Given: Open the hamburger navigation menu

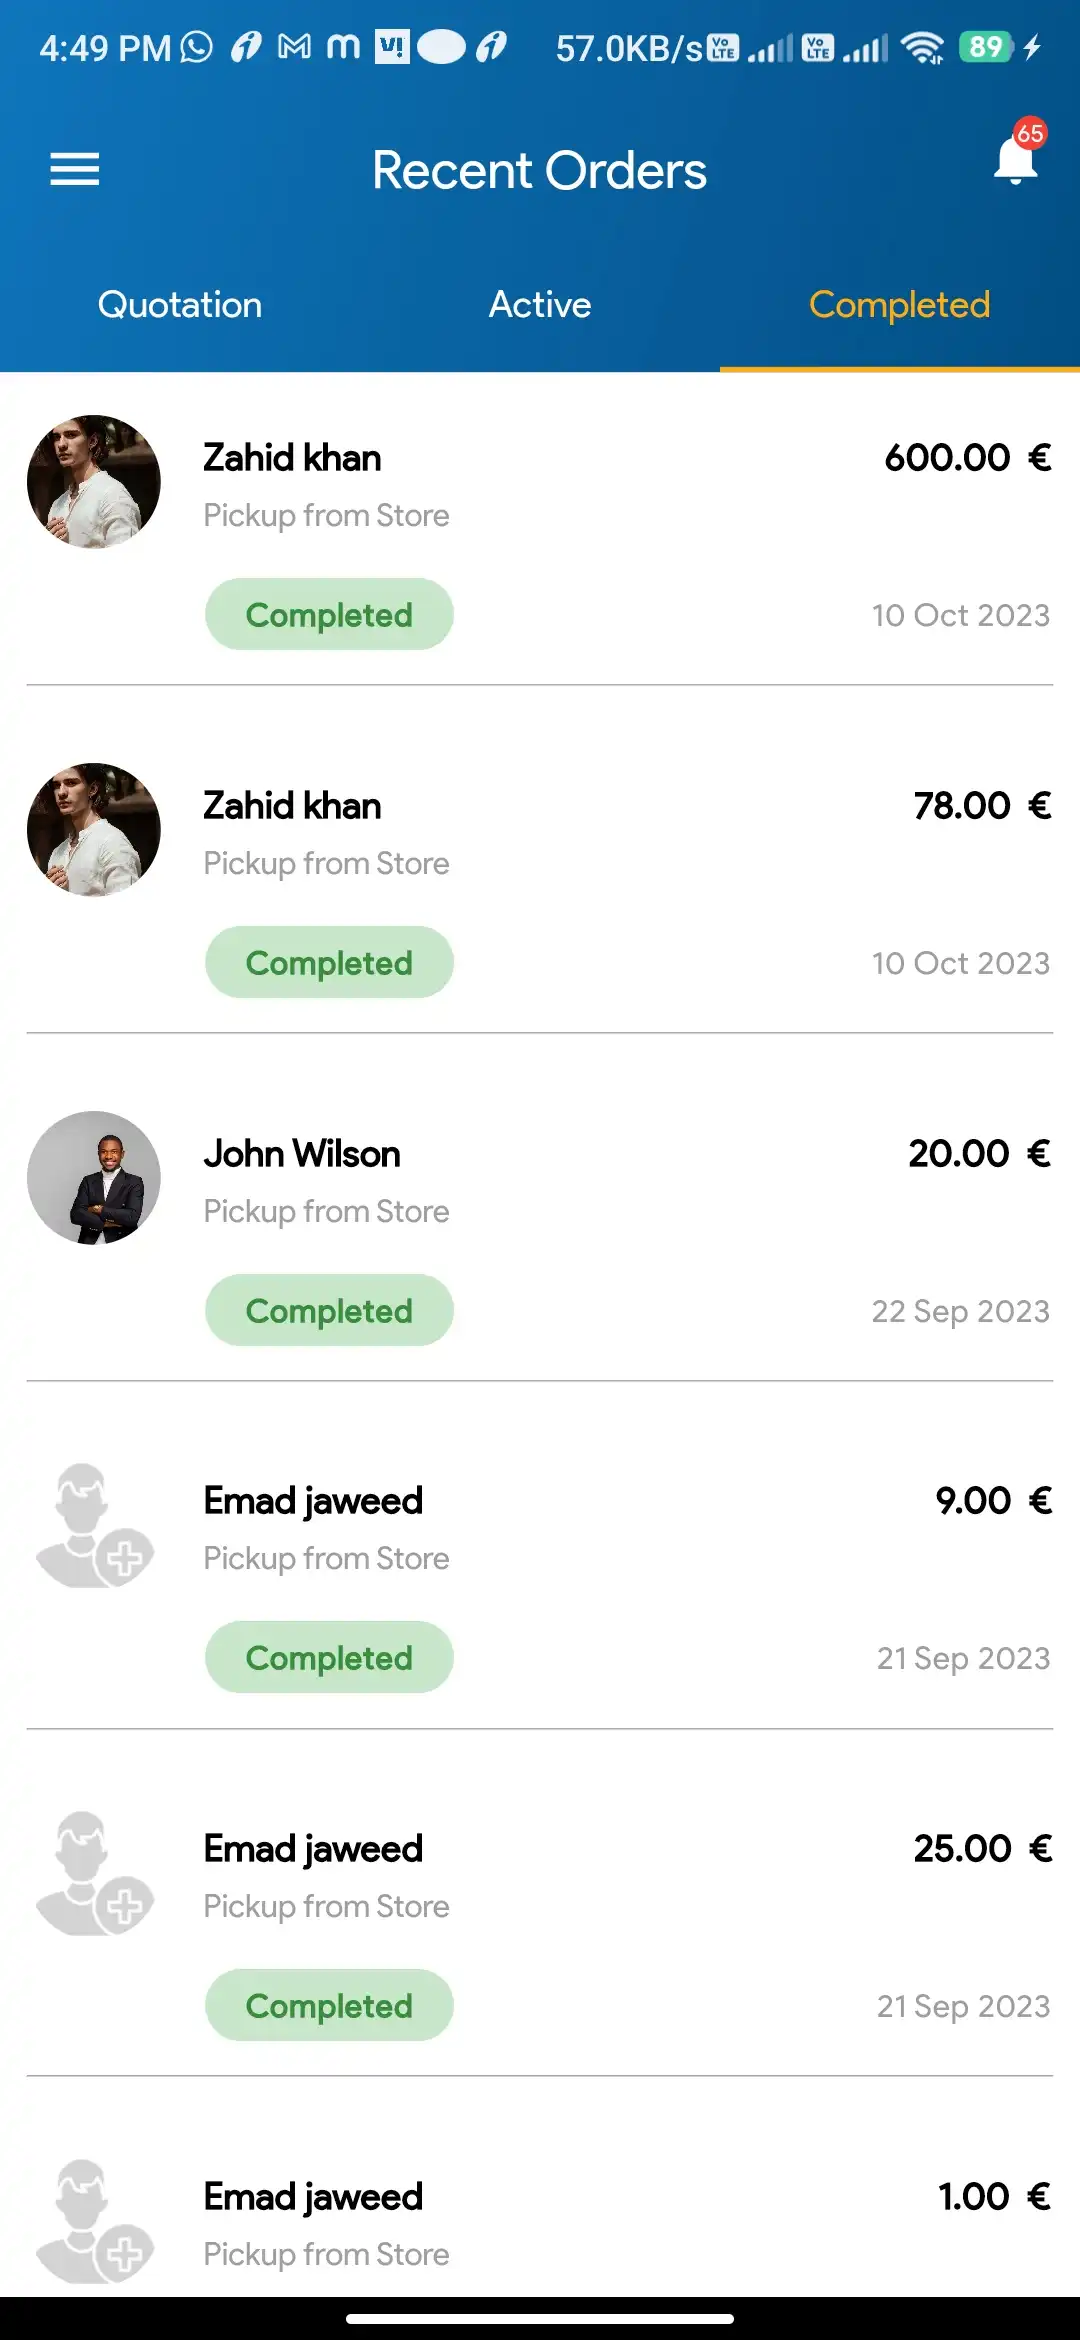Looking at the screenshot, I should point(75,170).
